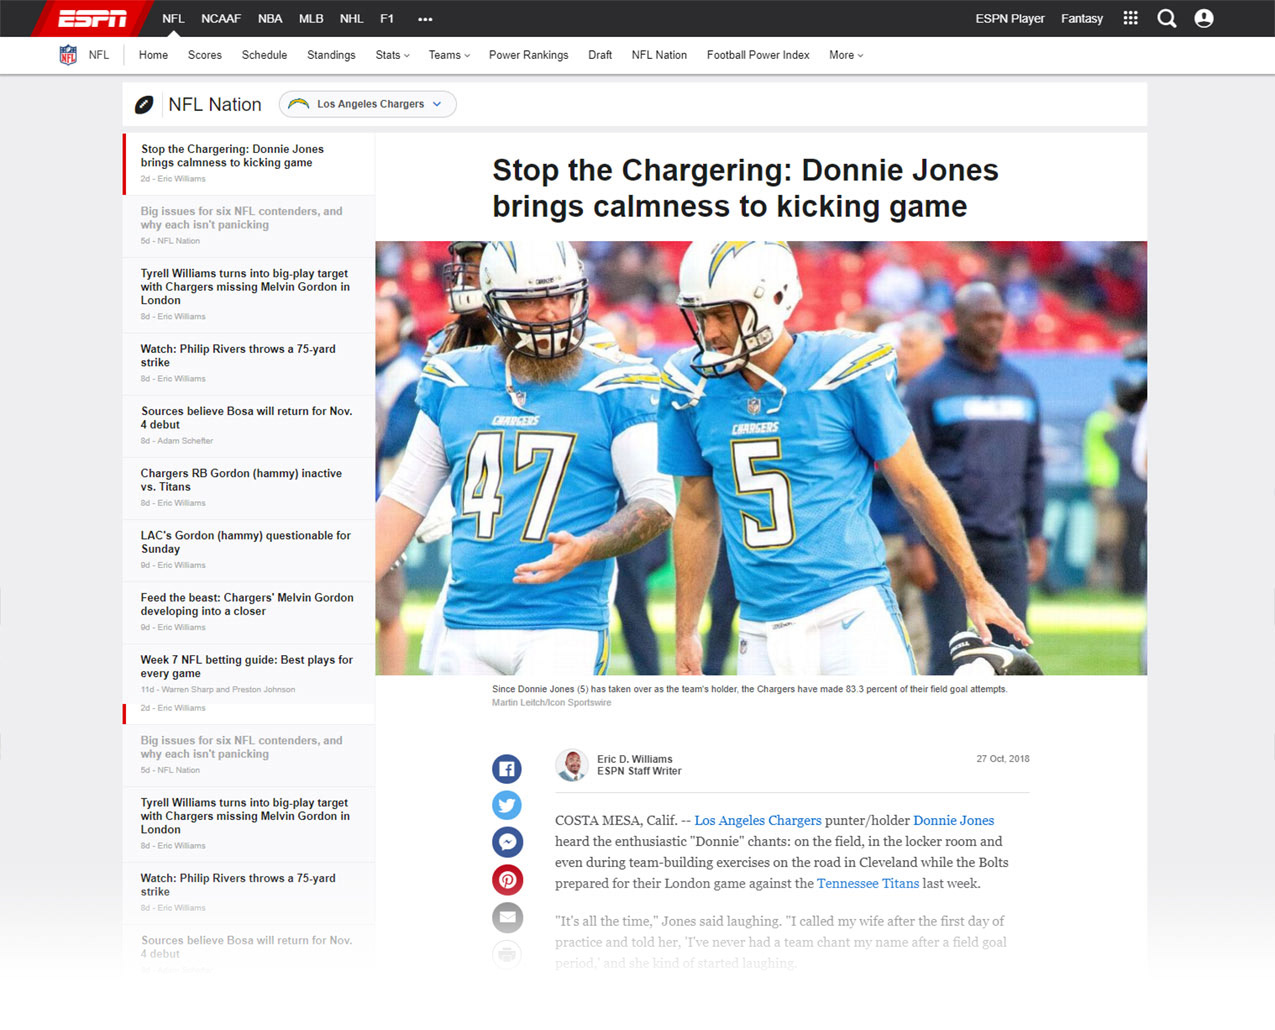Click article date '27 Oct, 2018'
The image size is (1275, 1030).
click(1003, 759)
